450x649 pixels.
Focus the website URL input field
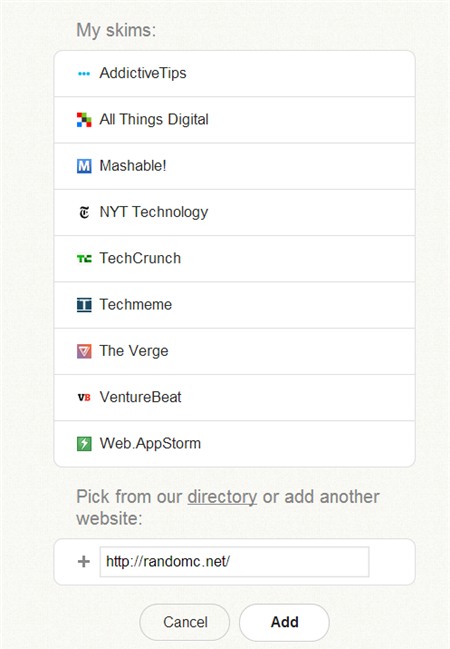[234, 562]
